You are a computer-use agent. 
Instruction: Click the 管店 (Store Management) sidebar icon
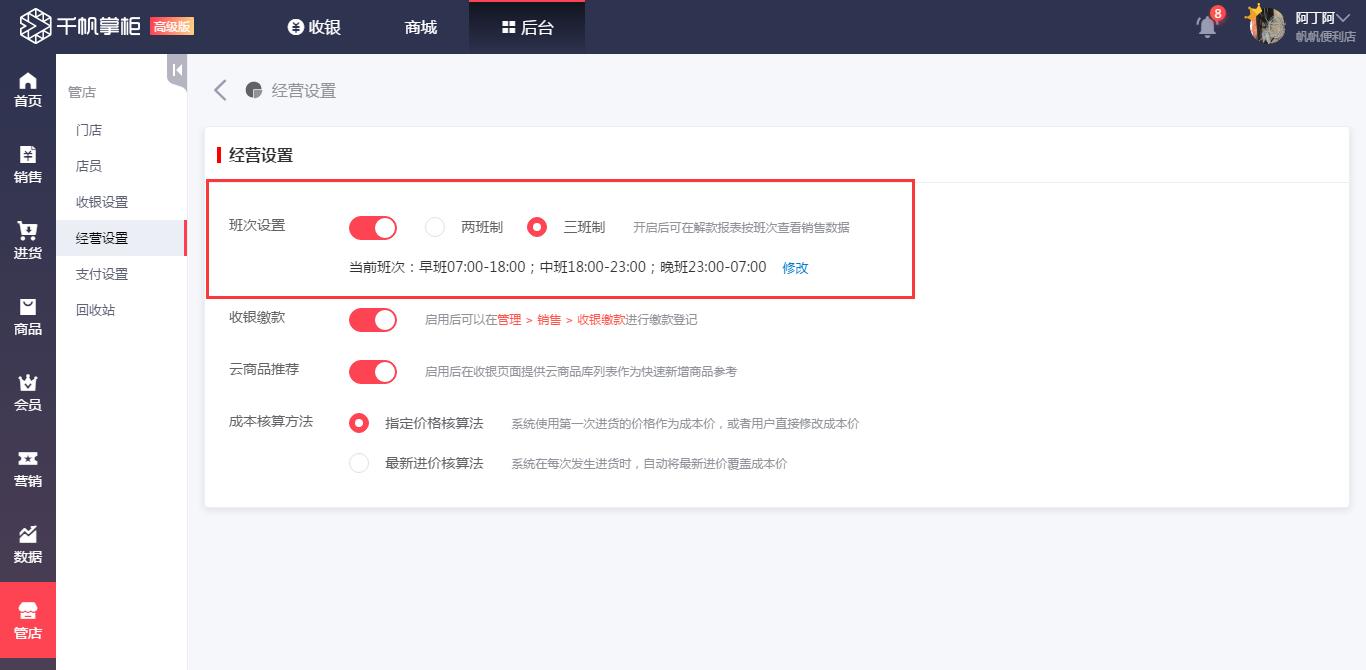(x=27, y=620)
